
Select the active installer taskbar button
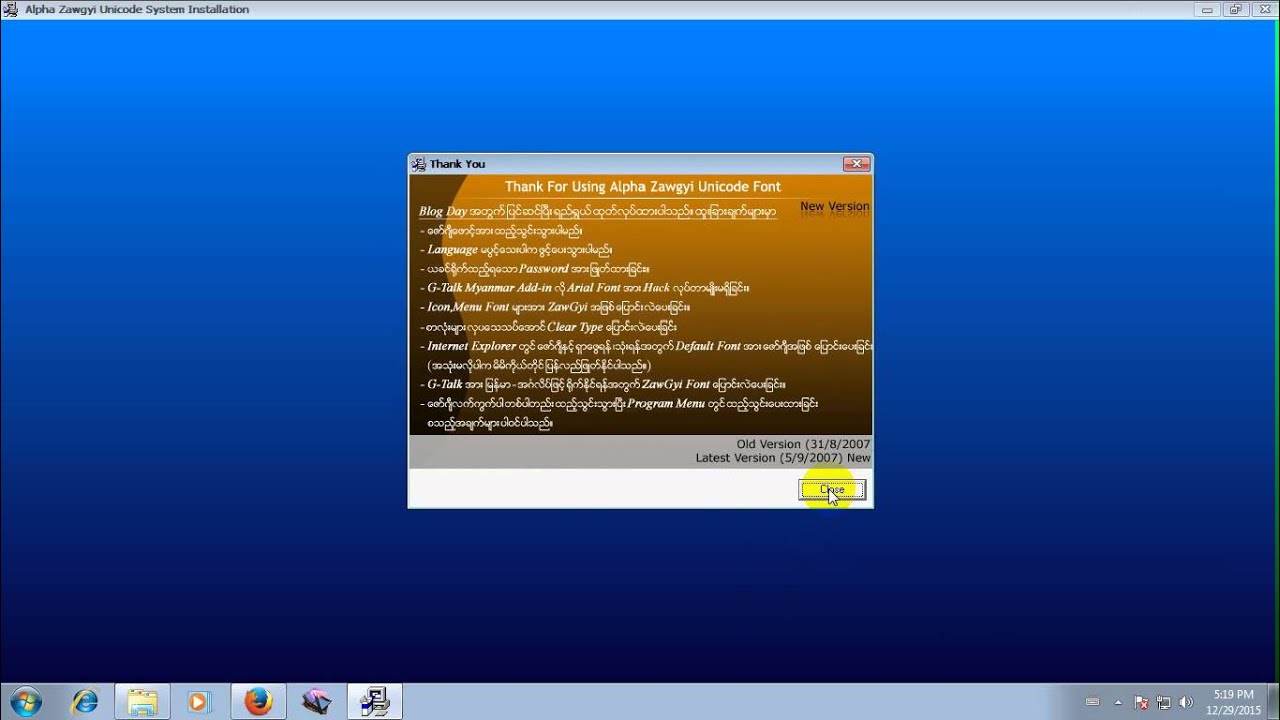pos(375,702)
